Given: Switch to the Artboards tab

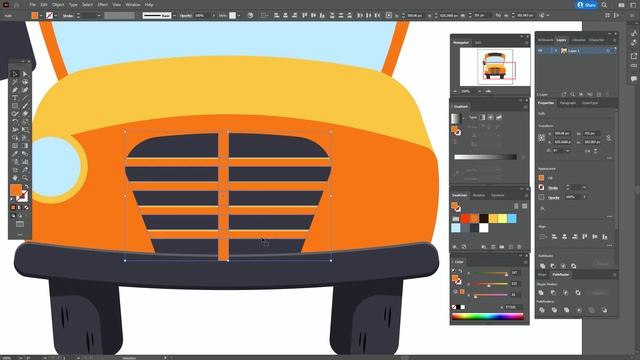Looking at the screenshot, I should [x=545, y=40].
